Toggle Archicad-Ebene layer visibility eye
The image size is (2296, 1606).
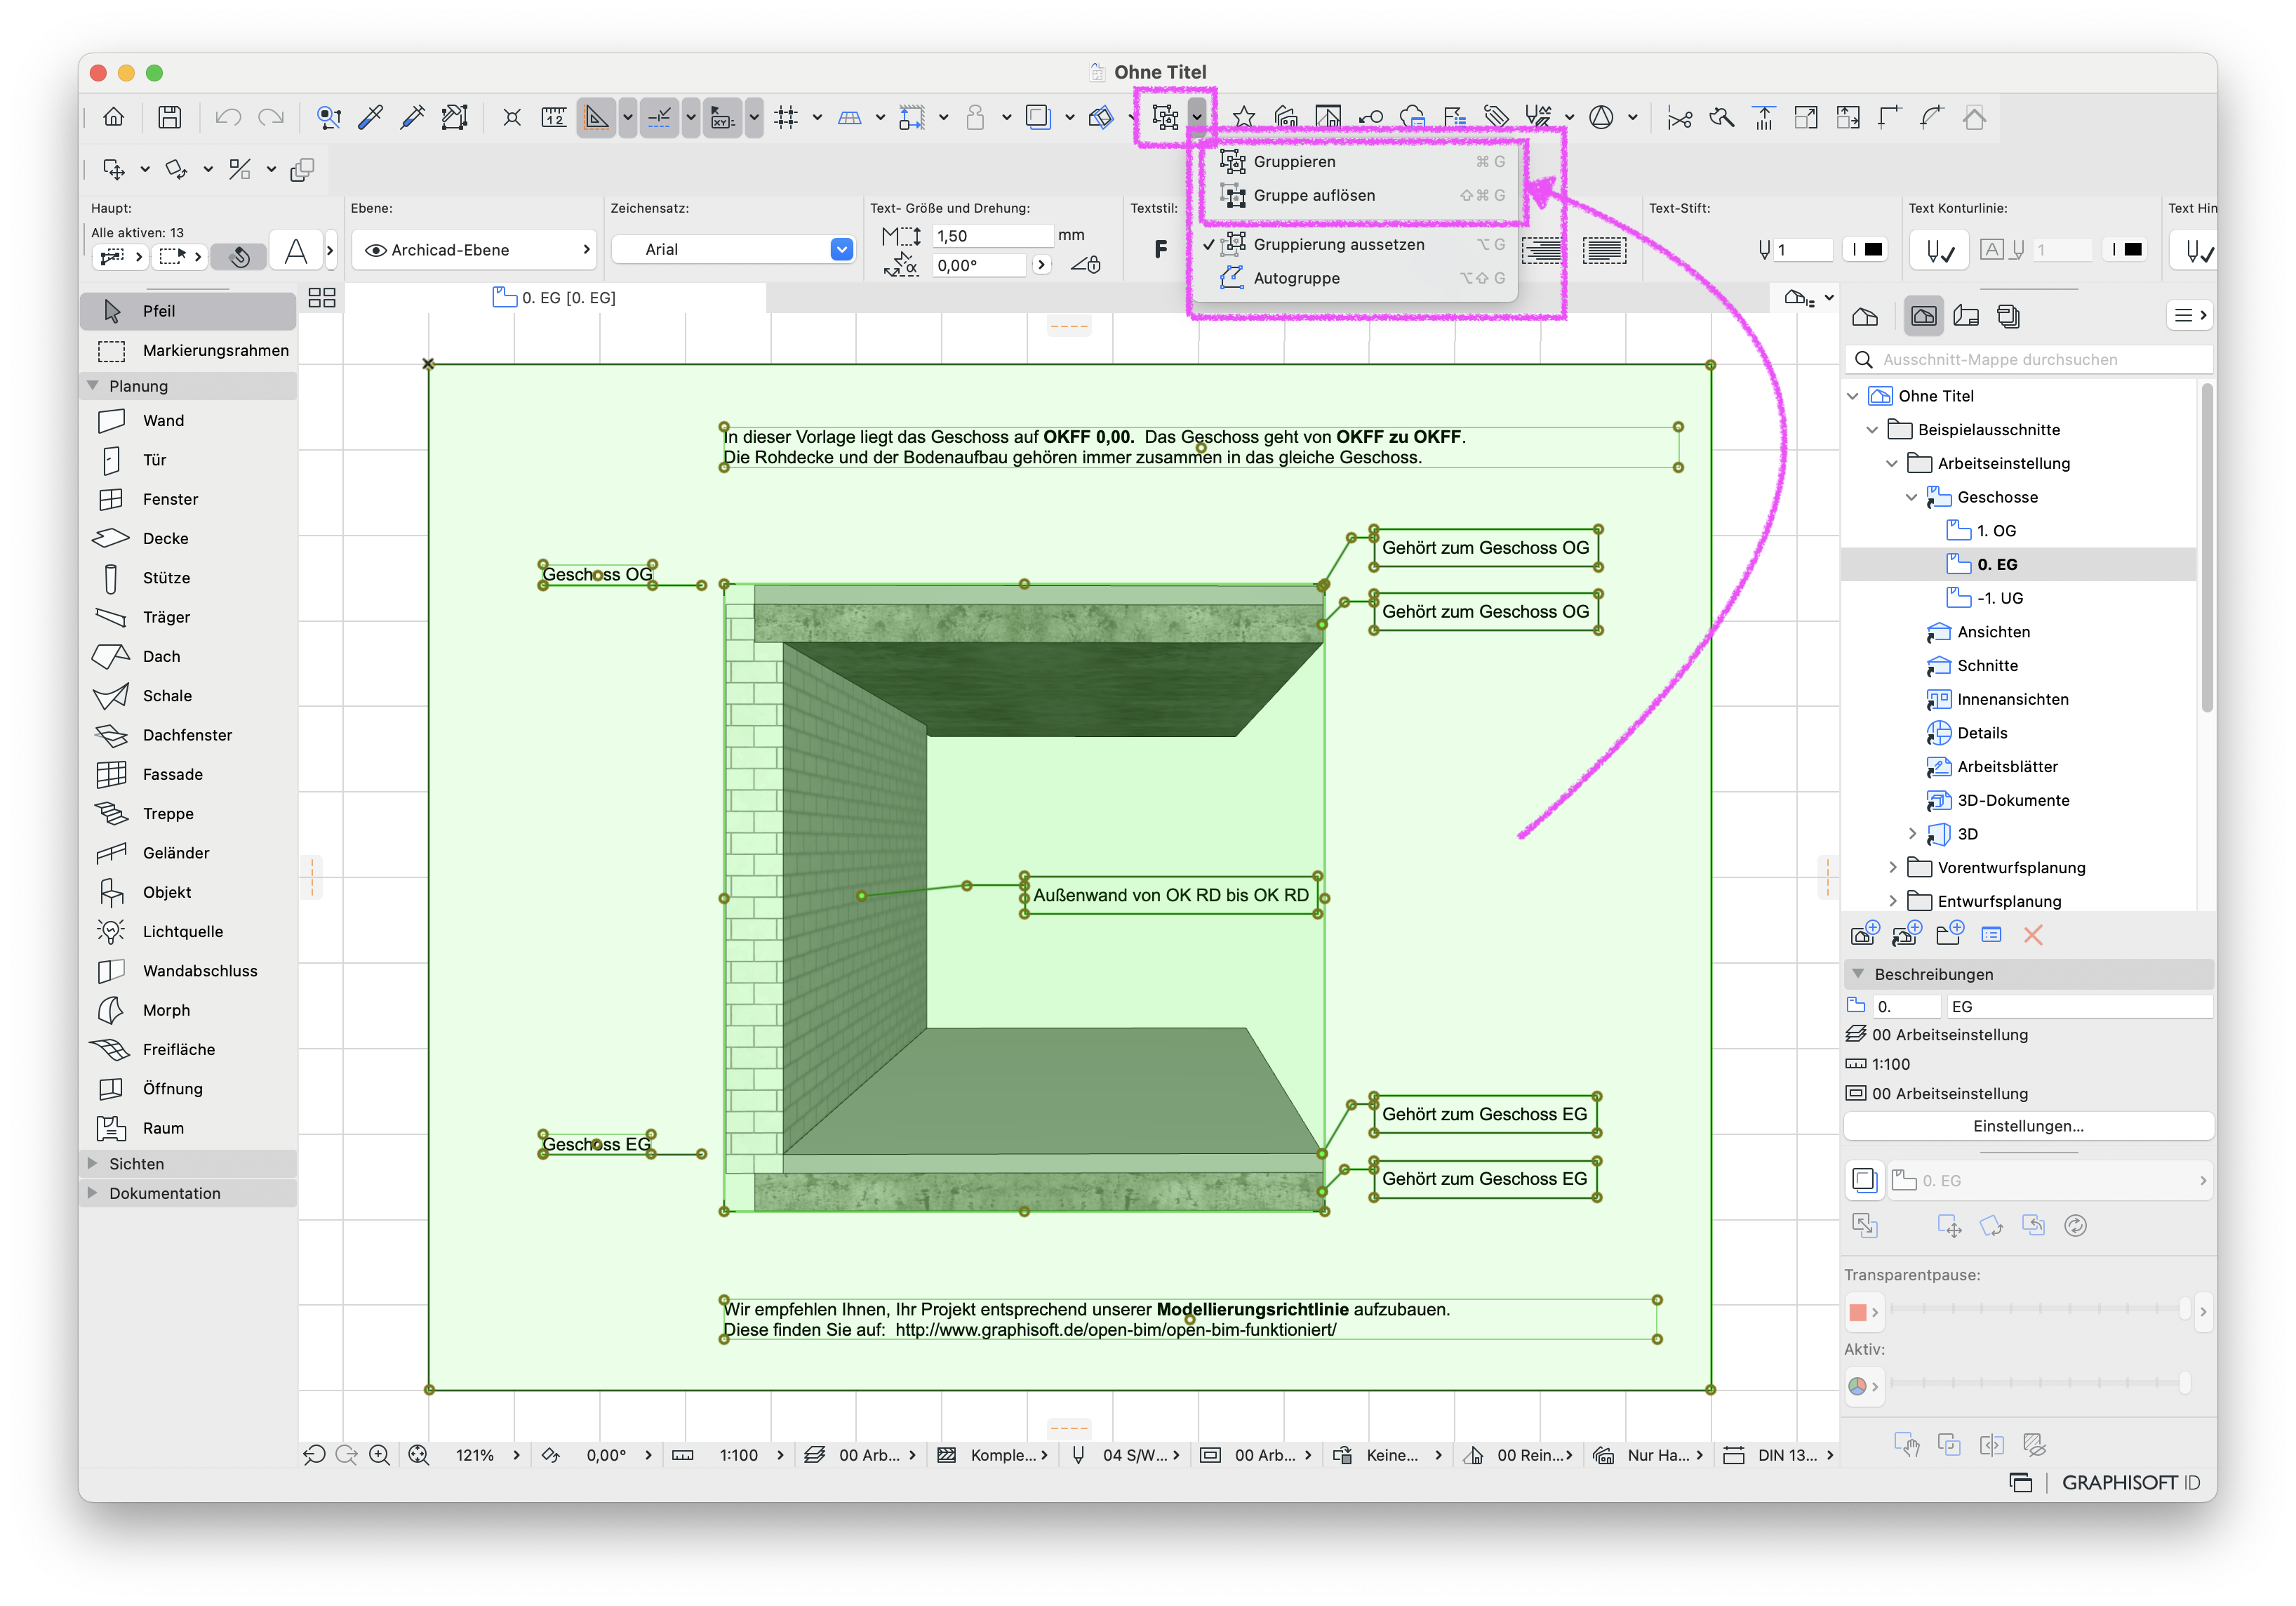coord(375,250)
